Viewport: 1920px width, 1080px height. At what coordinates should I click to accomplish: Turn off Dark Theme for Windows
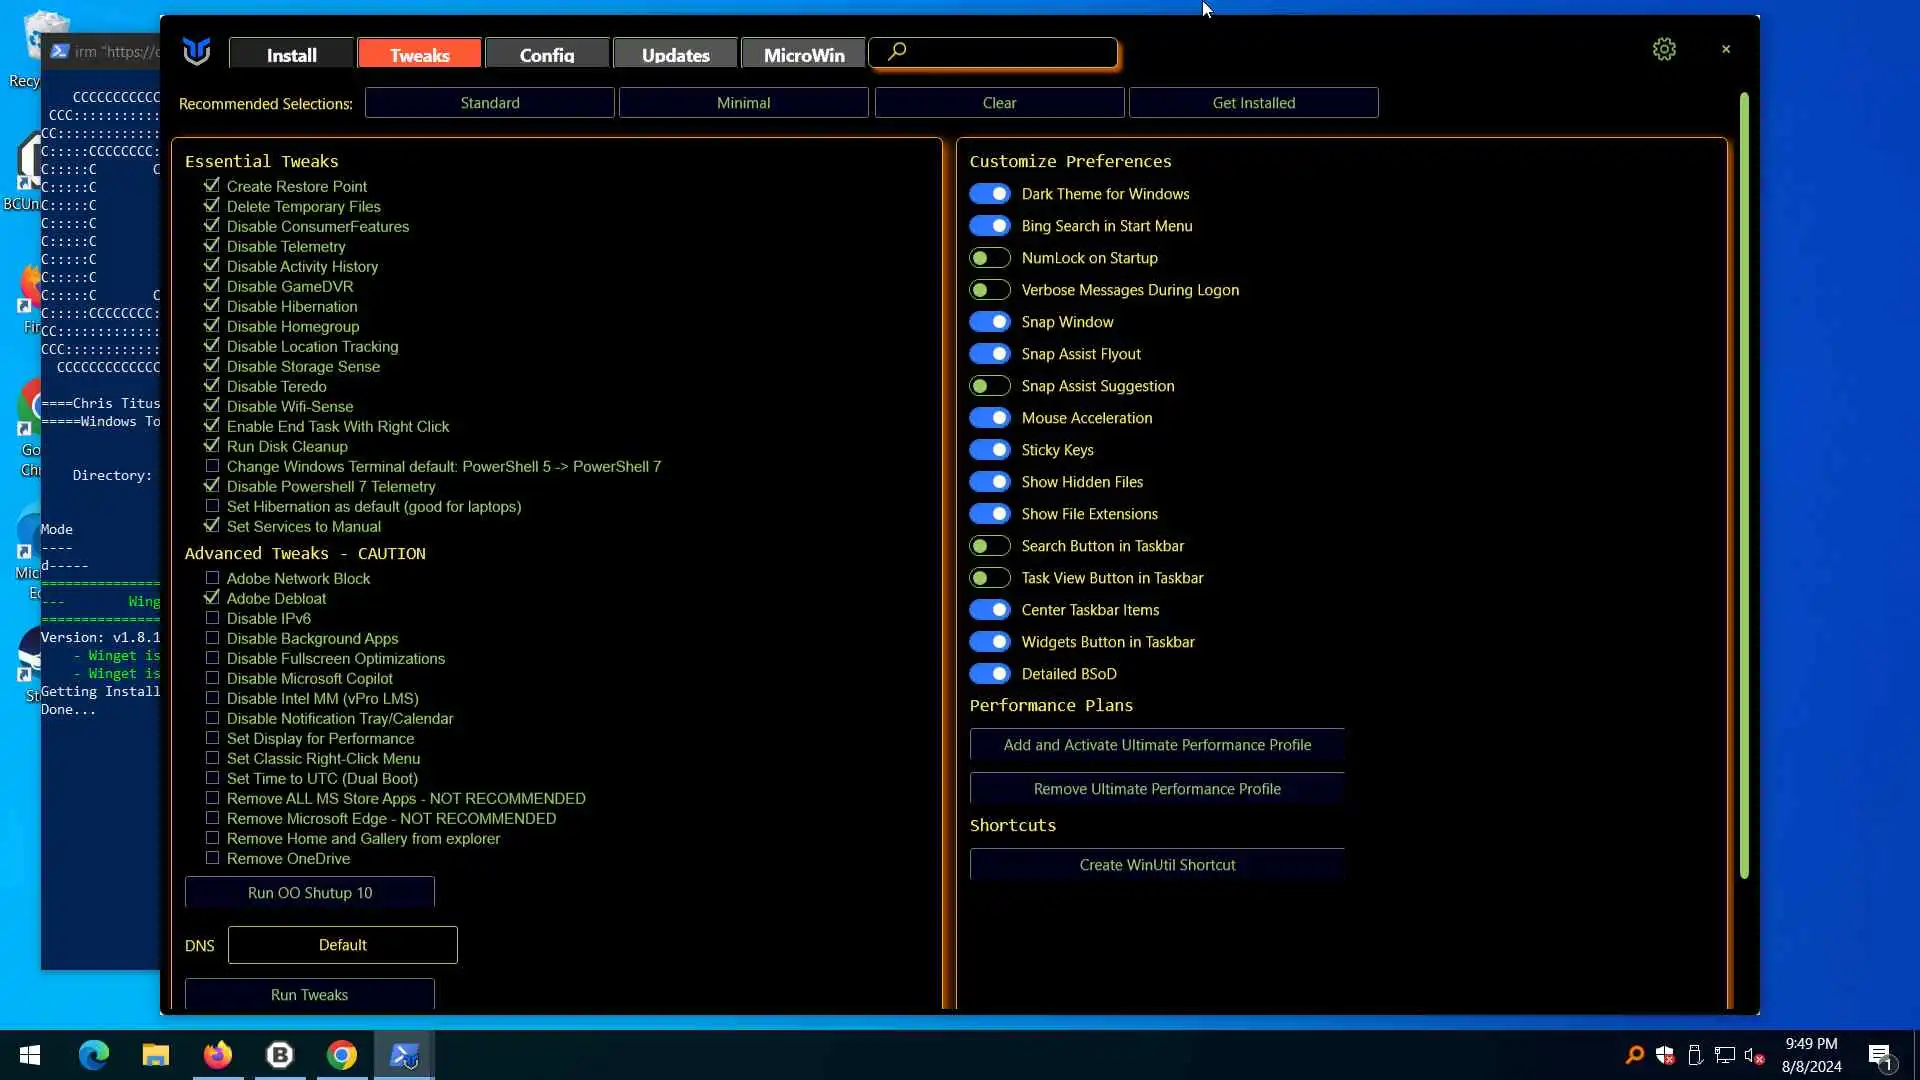(989, 194)
